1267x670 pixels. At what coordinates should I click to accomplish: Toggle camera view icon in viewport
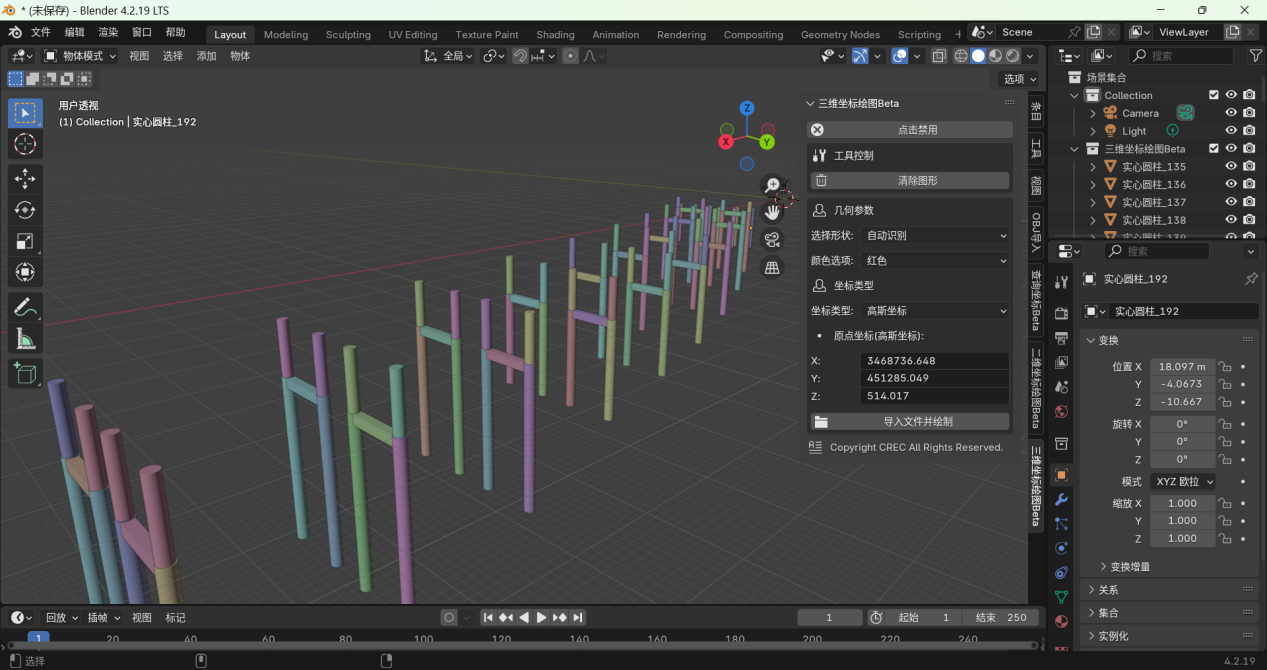772,239
